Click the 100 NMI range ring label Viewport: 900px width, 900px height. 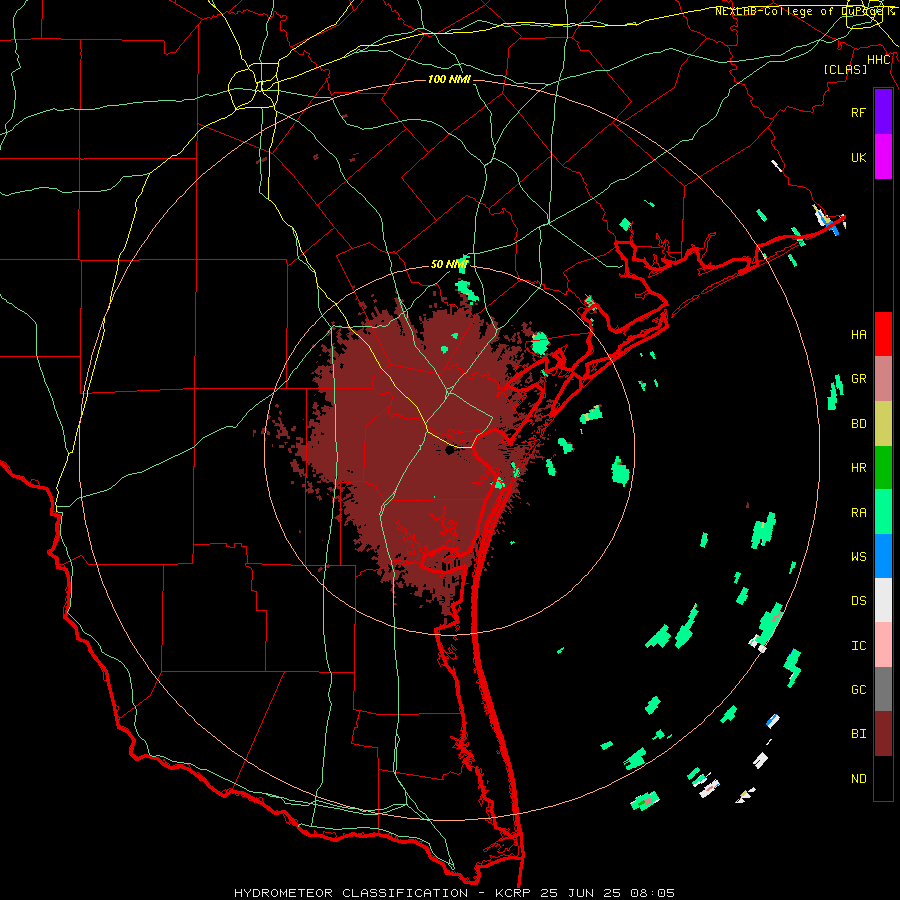pos(449,79)
